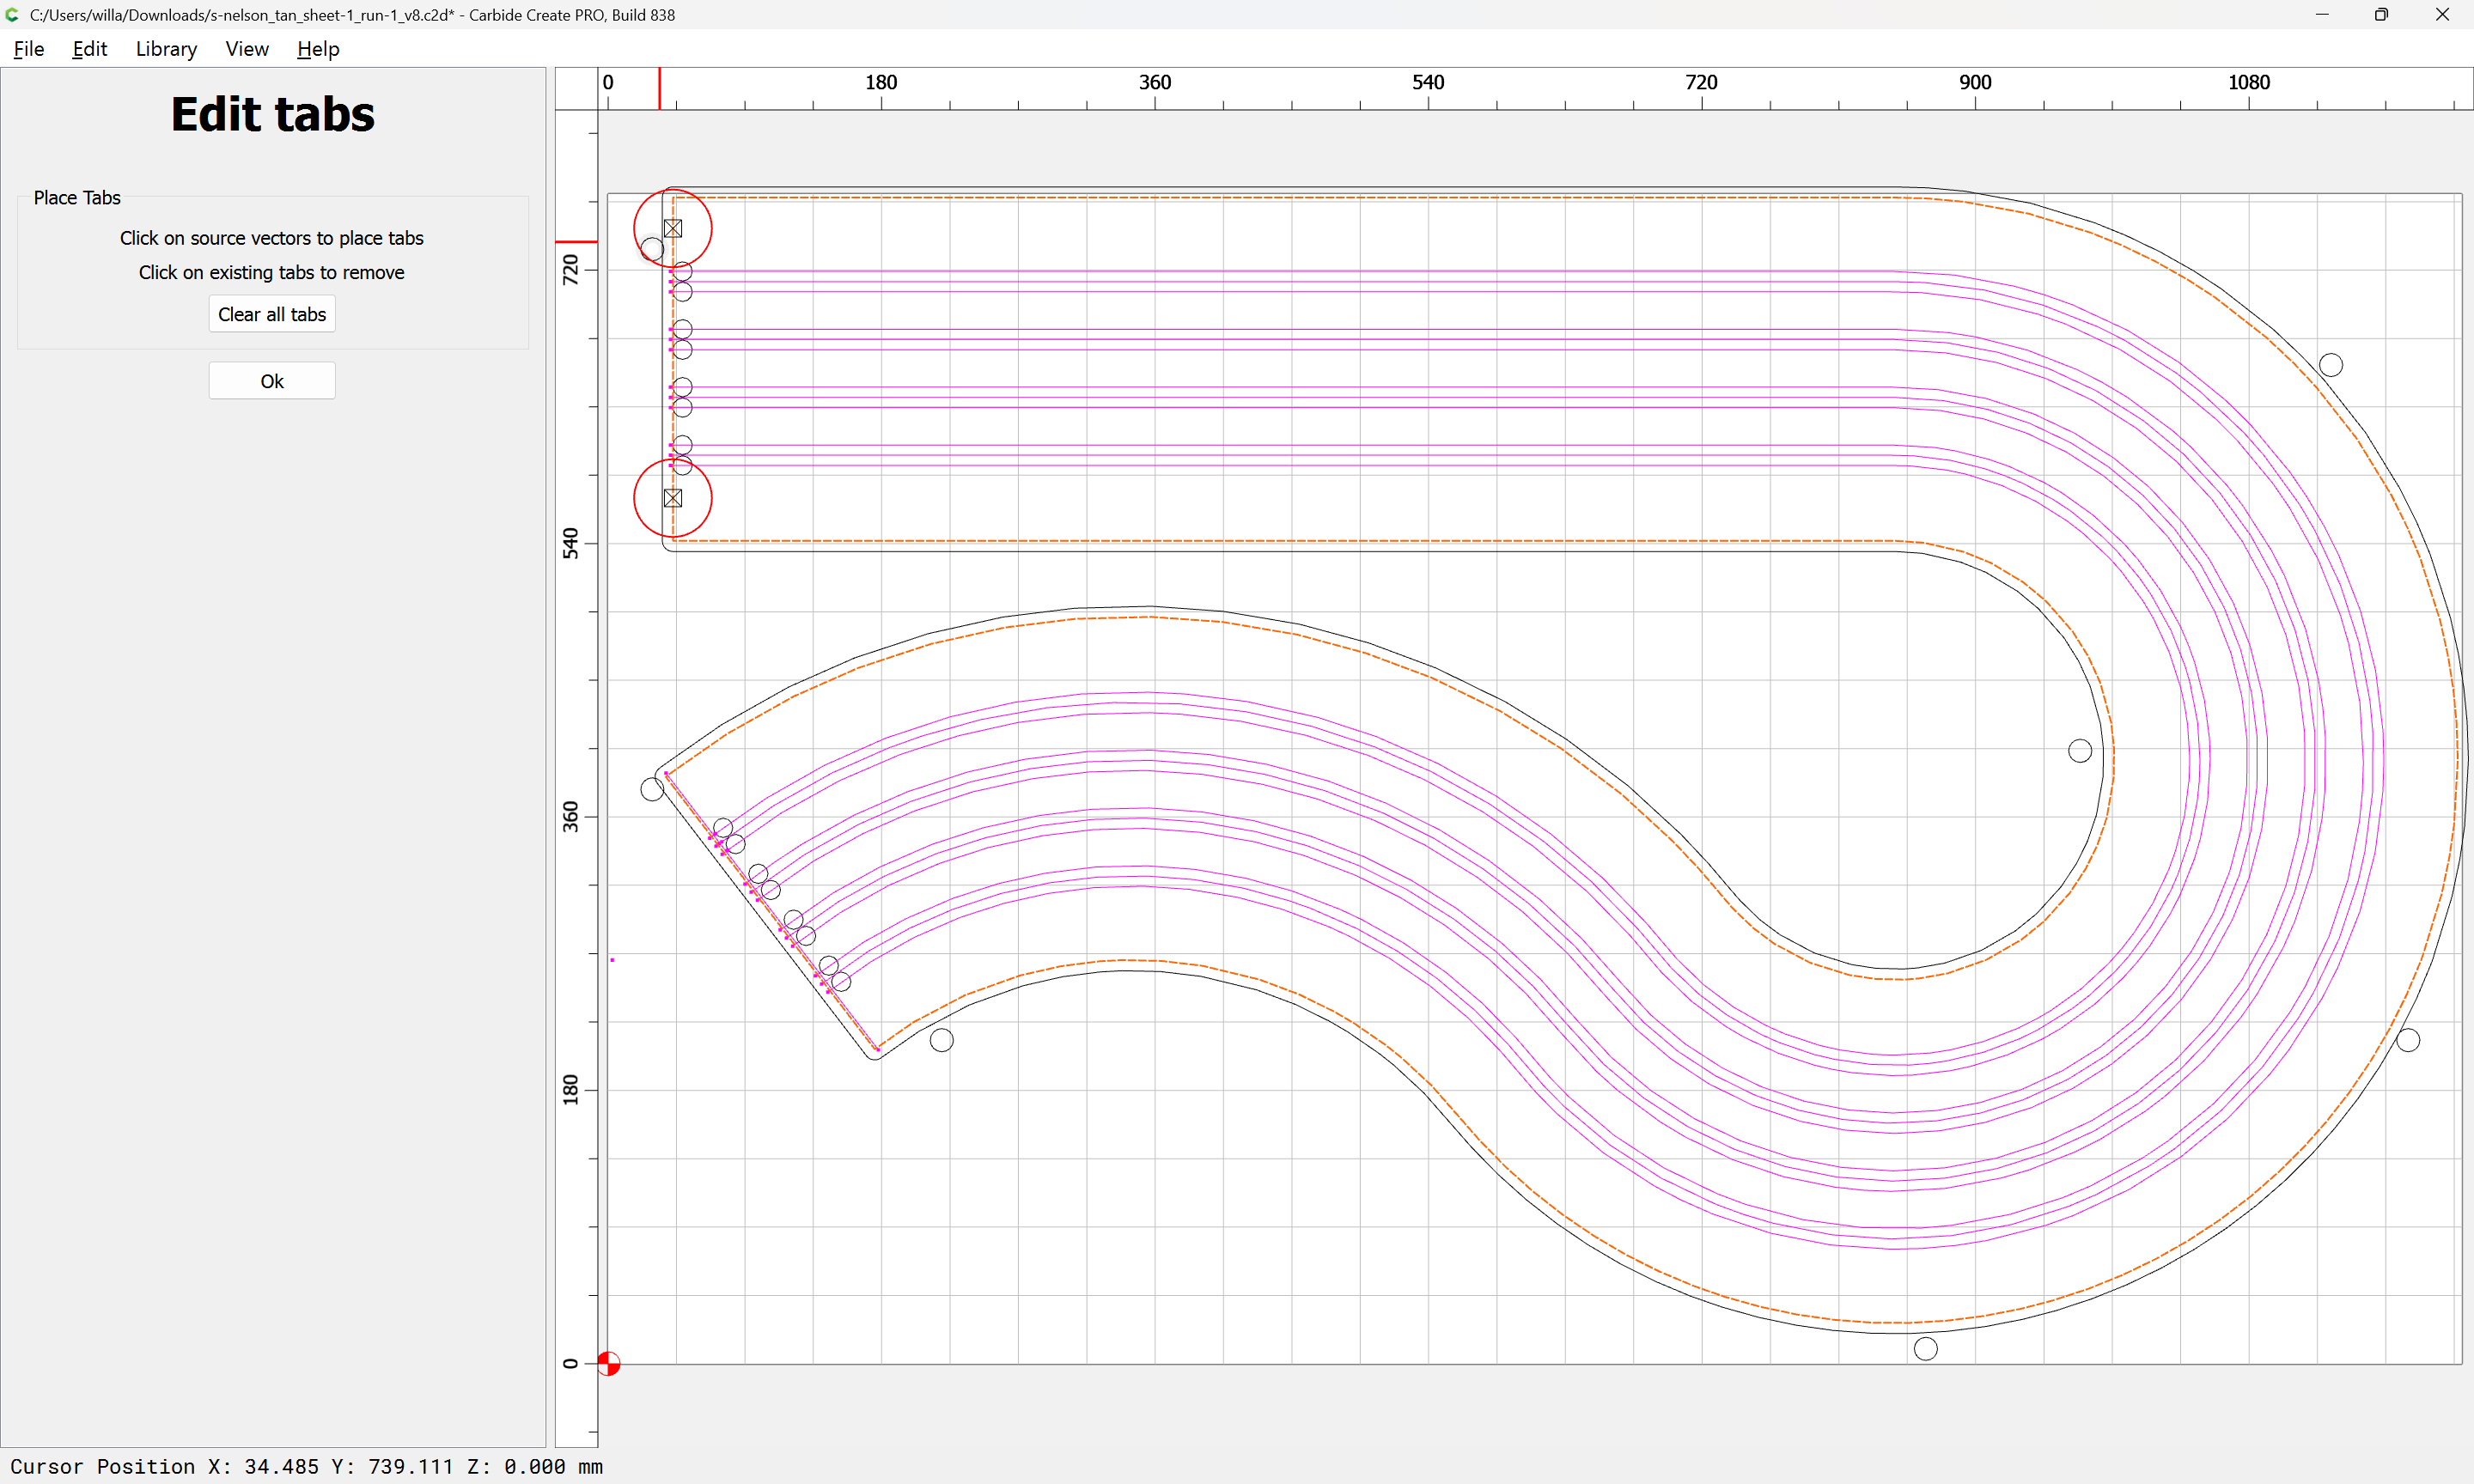Open the File menu

pyautogui.click(x=28, y=49)
